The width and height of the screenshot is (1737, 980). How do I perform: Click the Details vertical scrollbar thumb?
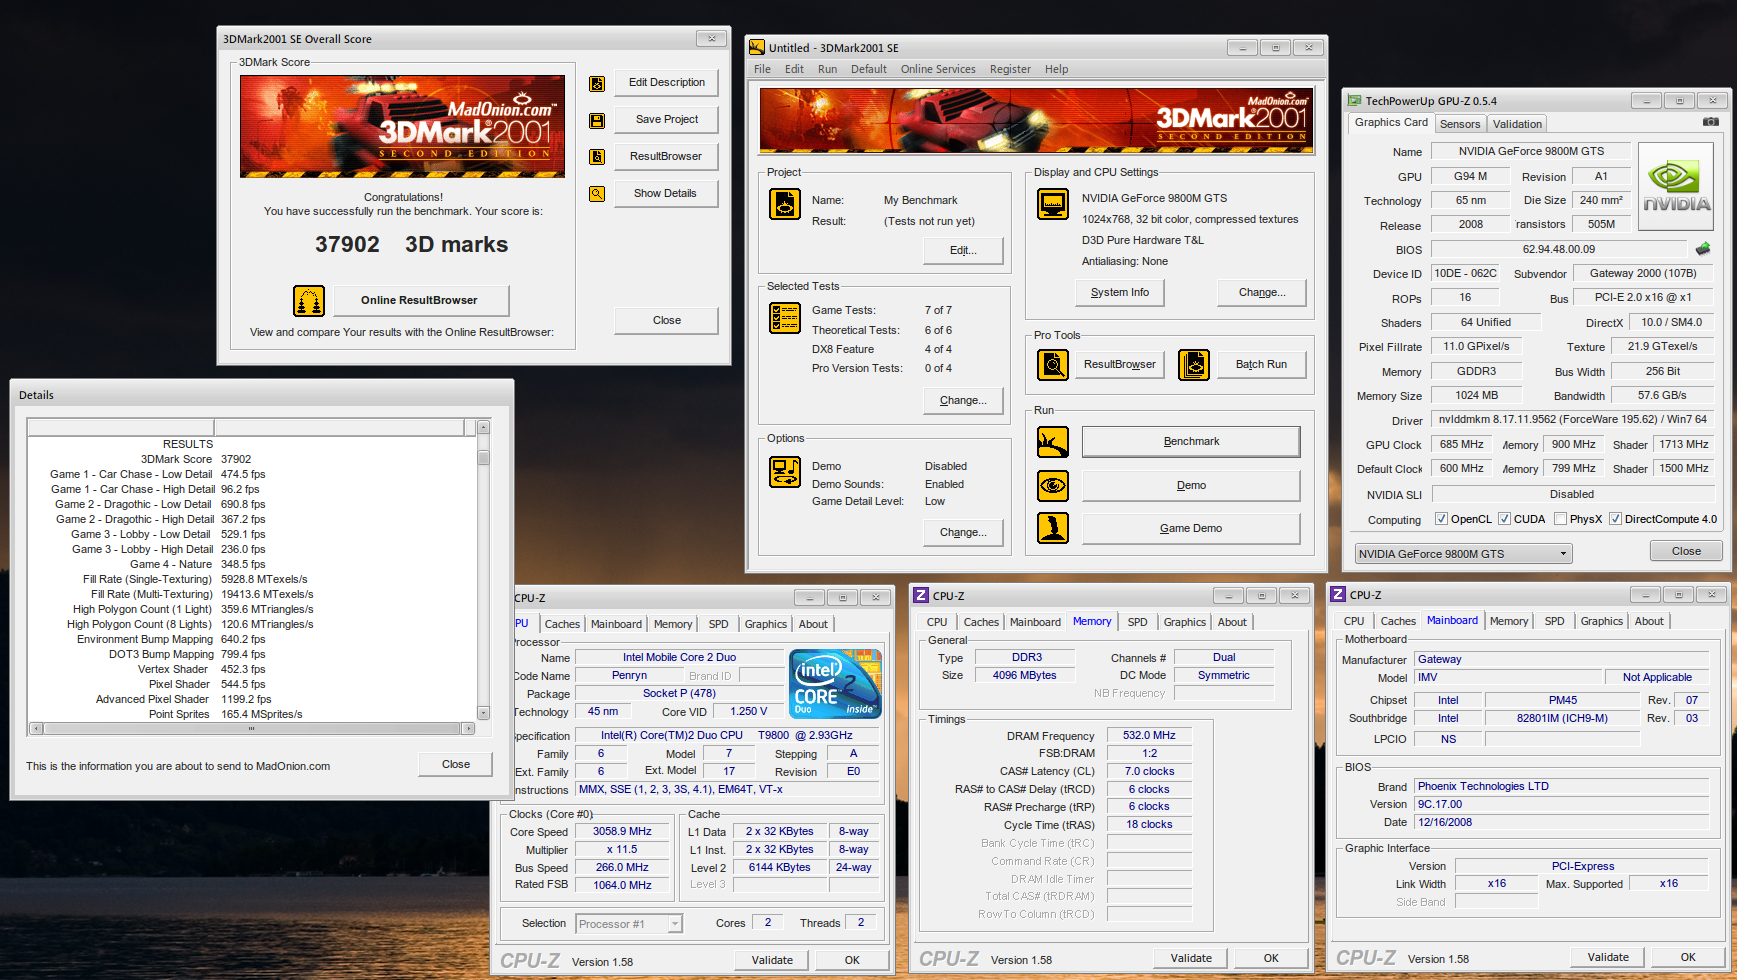click(483, 458)
